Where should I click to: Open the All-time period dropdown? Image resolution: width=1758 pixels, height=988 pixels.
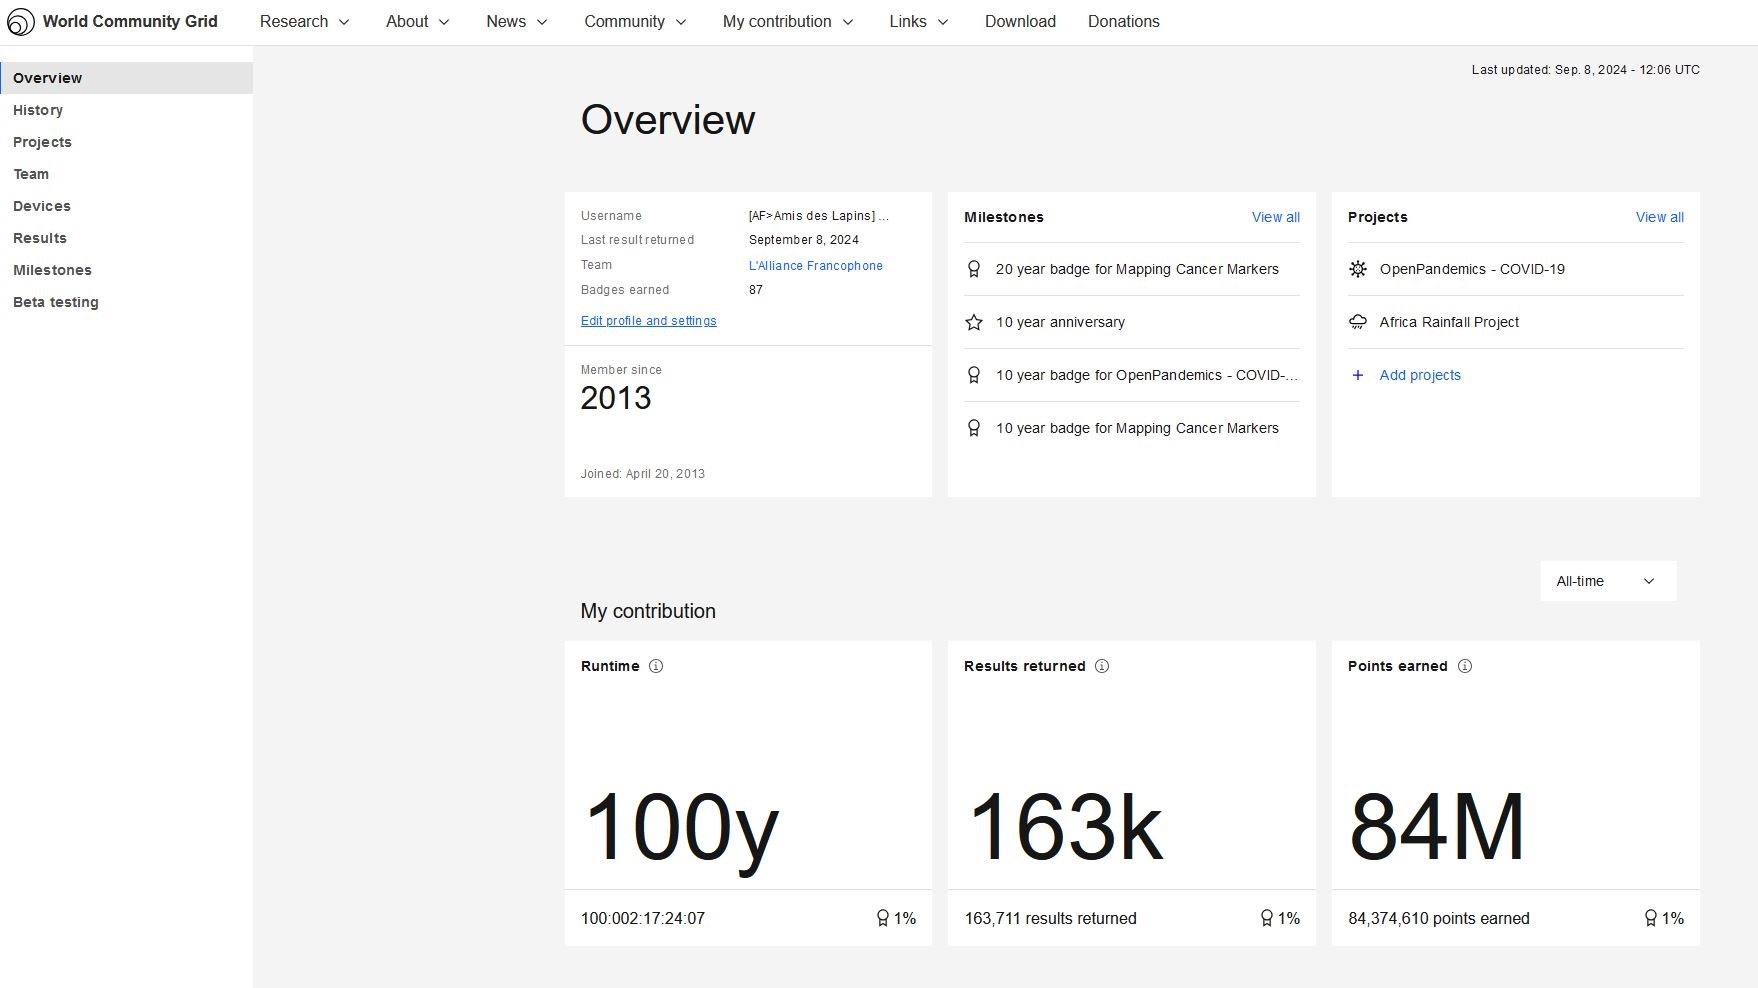coord(1608,581)
